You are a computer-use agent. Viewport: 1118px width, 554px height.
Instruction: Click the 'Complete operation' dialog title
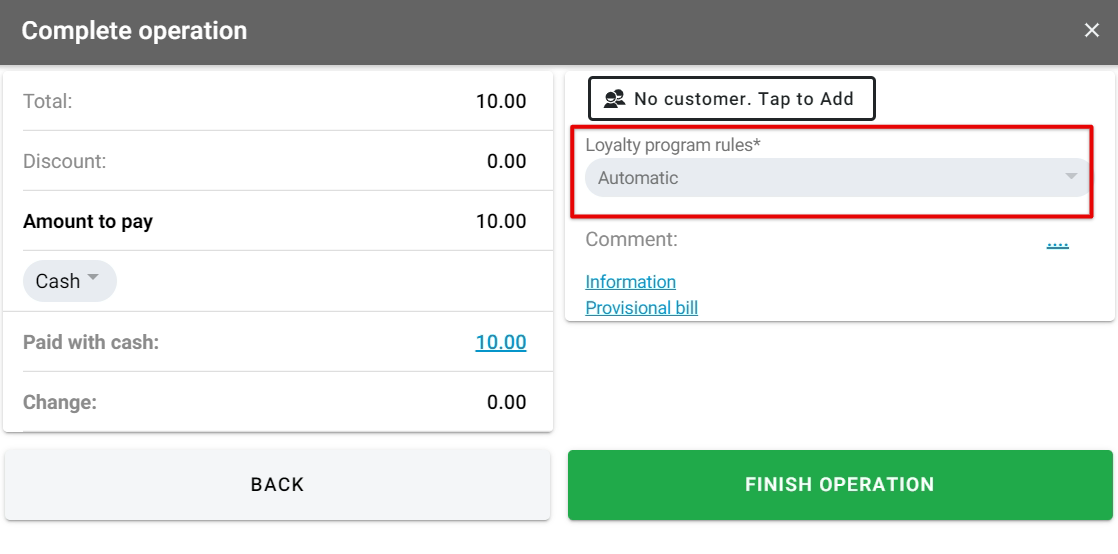click(134, 31)
